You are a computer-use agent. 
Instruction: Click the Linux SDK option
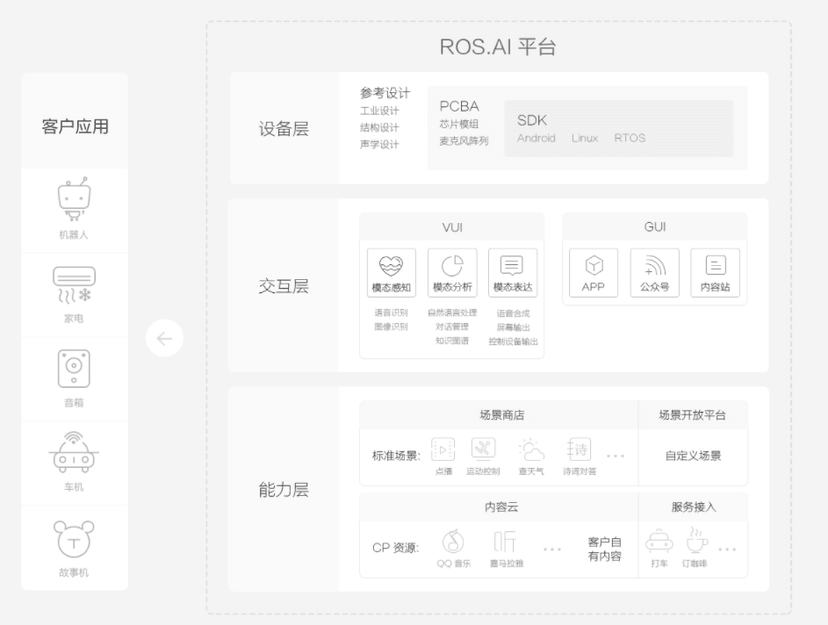[585, 138]
